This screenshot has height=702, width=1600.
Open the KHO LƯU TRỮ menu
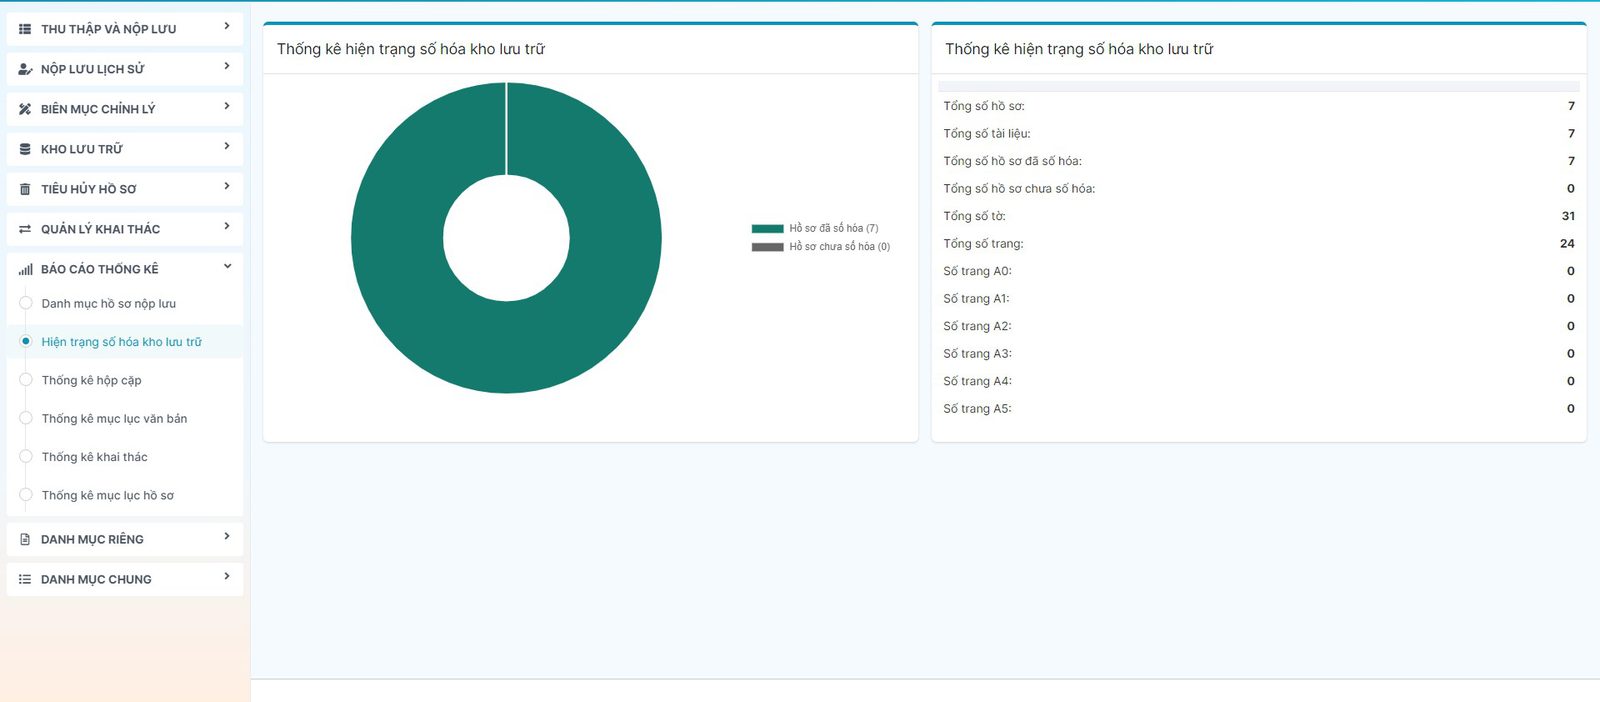[125, 148]
